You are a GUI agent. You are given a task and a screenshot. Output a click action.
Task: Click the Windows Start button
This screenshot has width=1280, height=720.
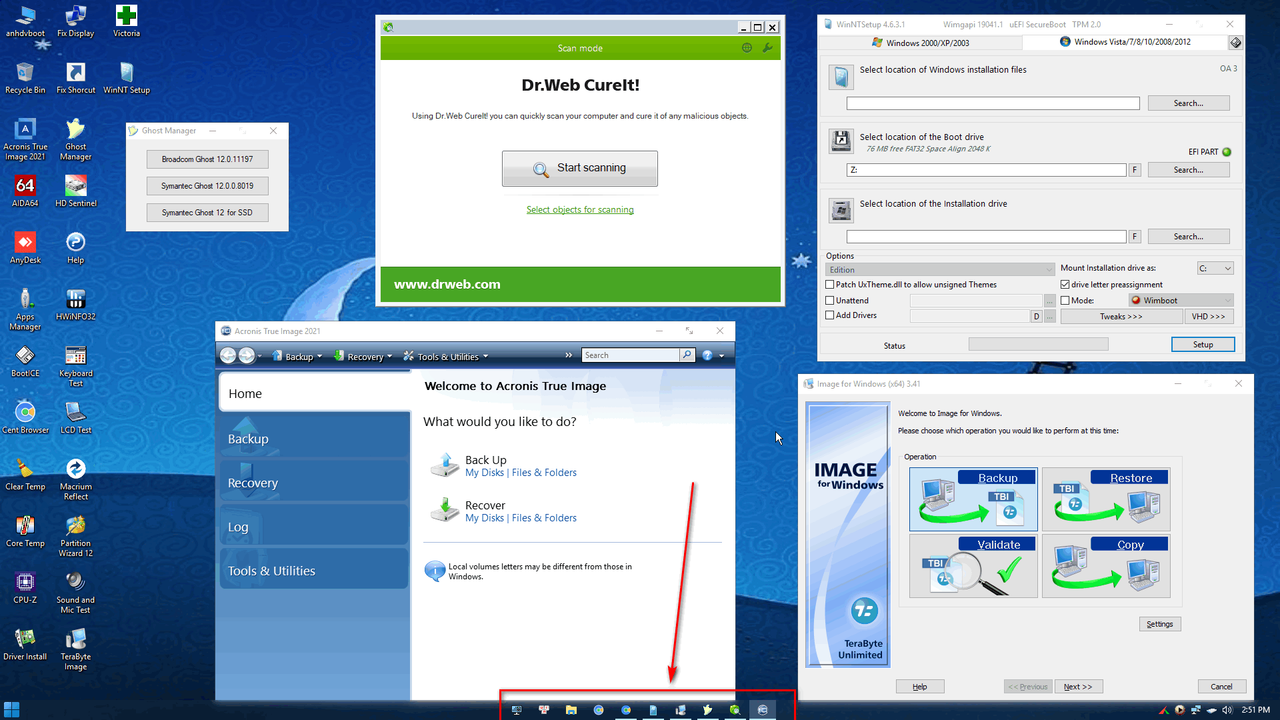click(14, 710)
